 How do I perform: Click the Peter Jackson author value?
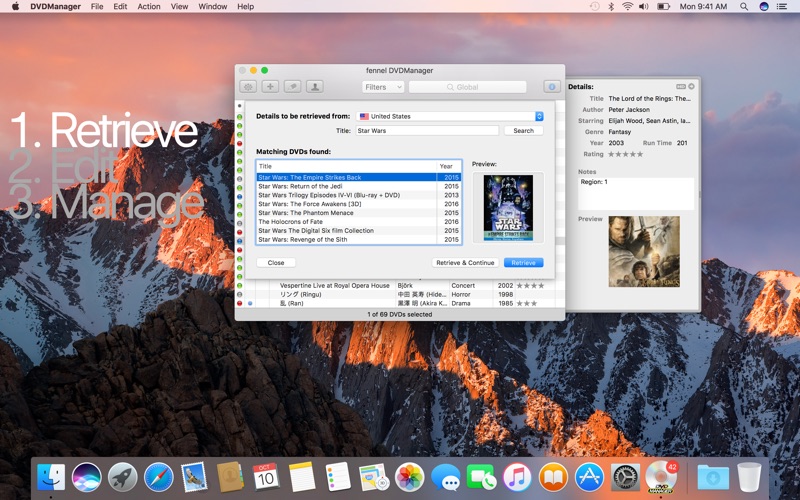click(629, 110)
